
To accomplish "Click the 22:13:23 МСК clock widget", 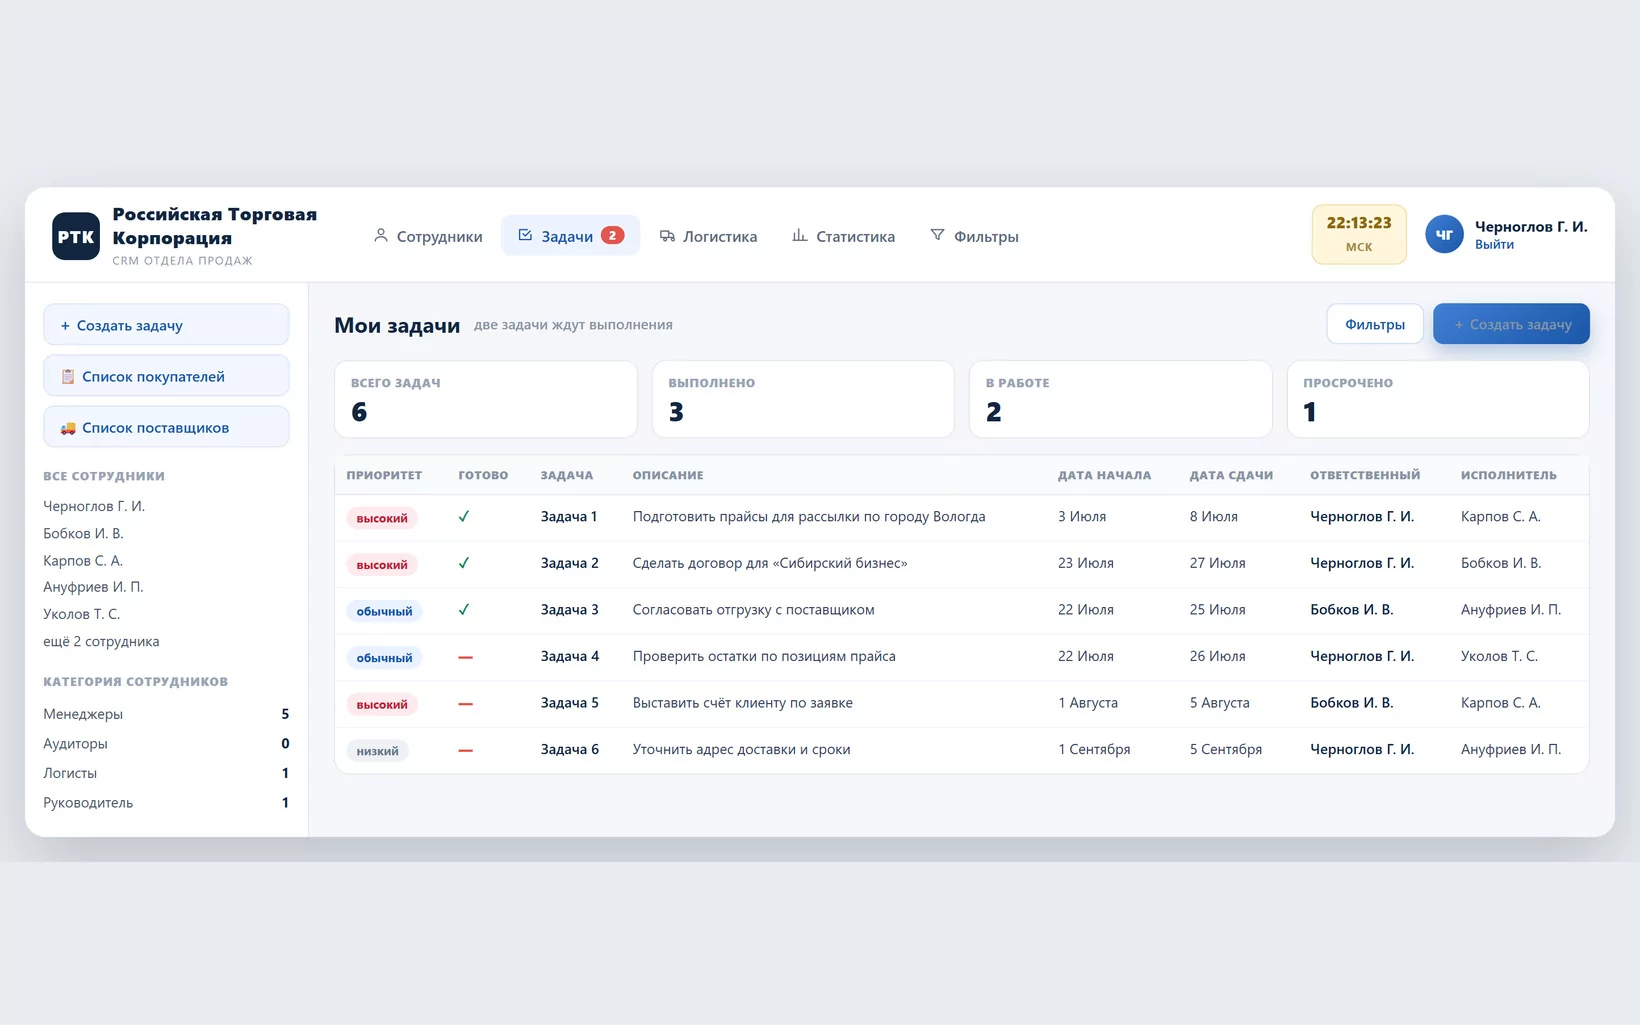I will [x=1359, y=235].
